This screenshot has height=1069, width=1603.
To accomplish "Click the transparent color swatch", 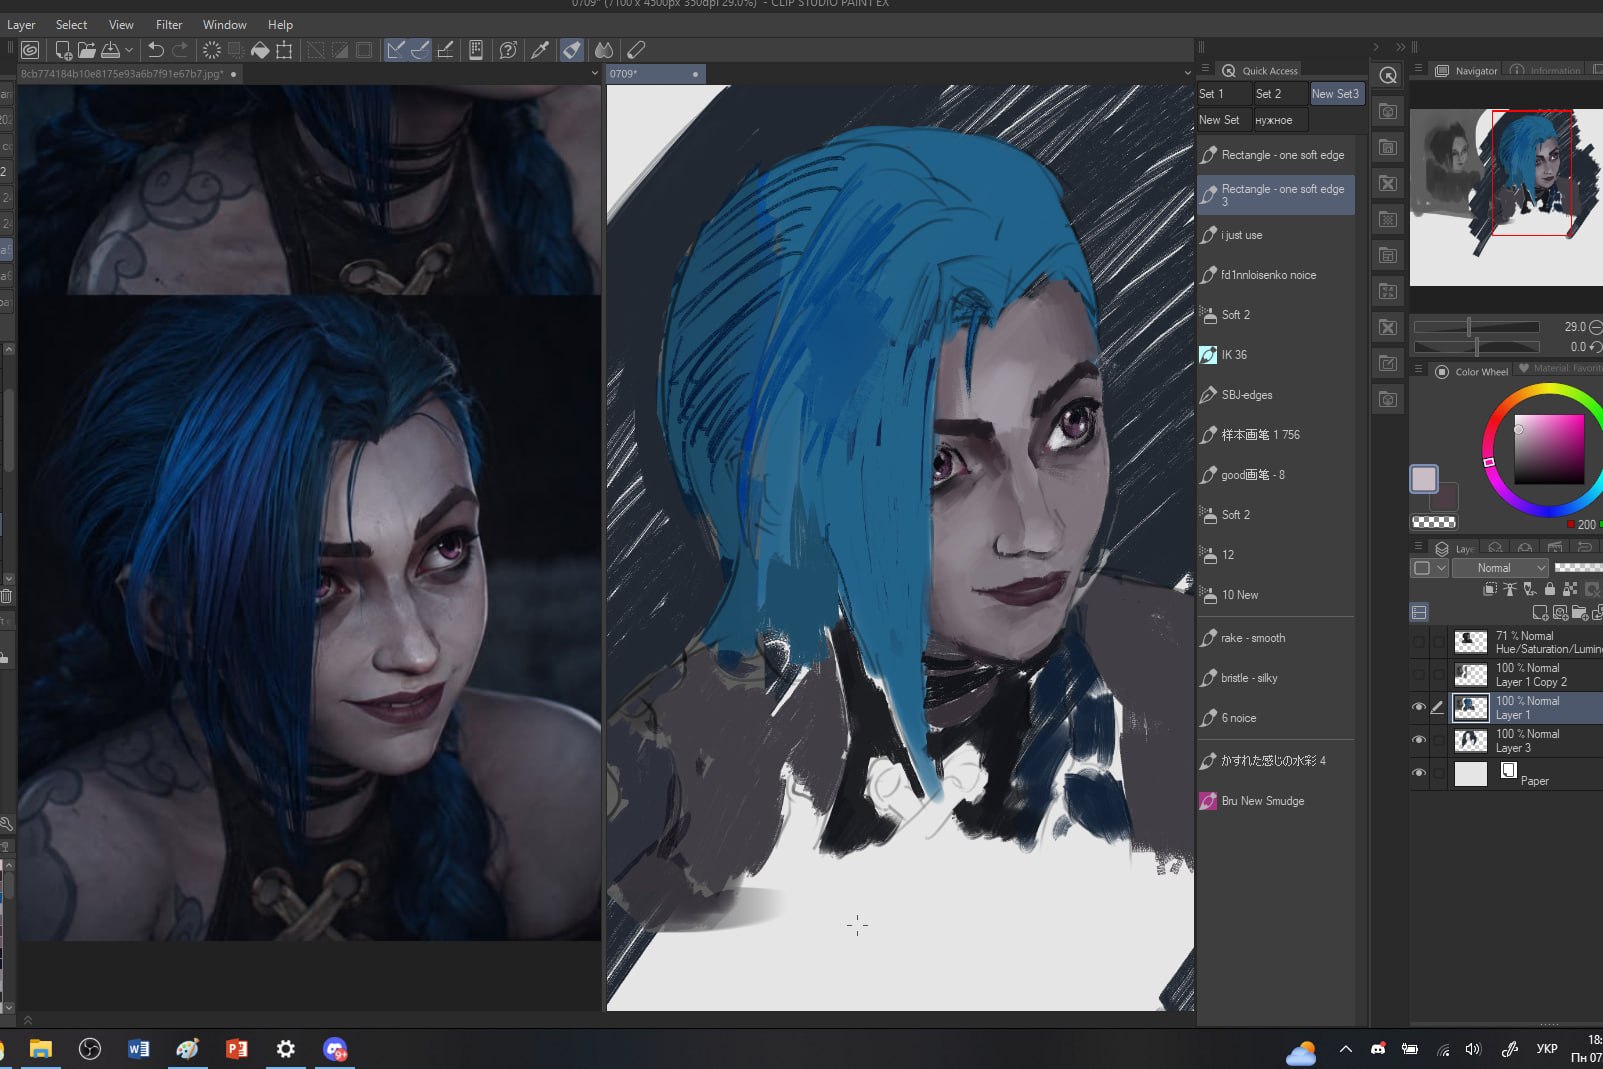I will (1433, 522).
